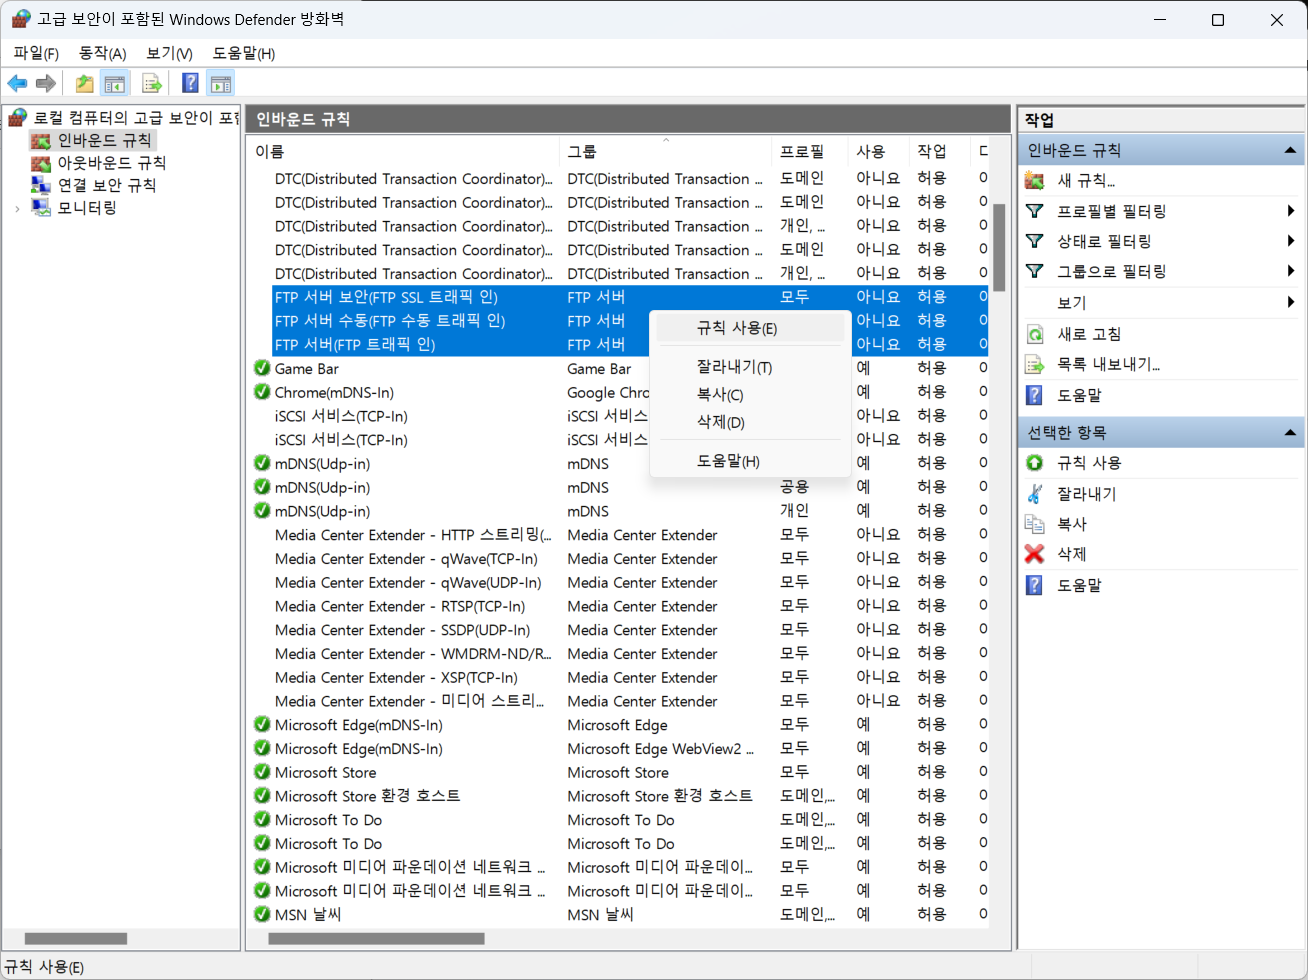Click the red X 삭제 icon
This screenshot has width=1308, height=980.
click(1035, 553)
